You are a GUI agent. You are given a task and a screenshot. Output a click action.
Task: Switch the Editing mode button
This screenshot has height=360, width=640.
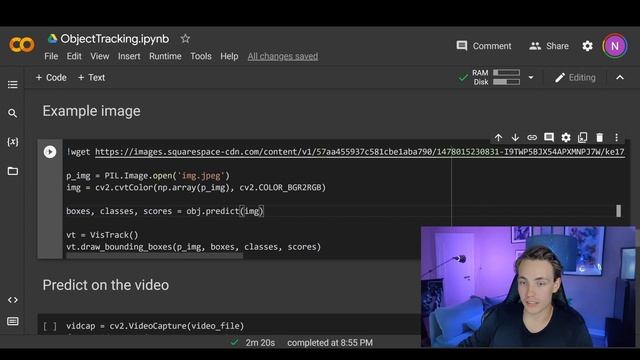click(x=575, y=78)
